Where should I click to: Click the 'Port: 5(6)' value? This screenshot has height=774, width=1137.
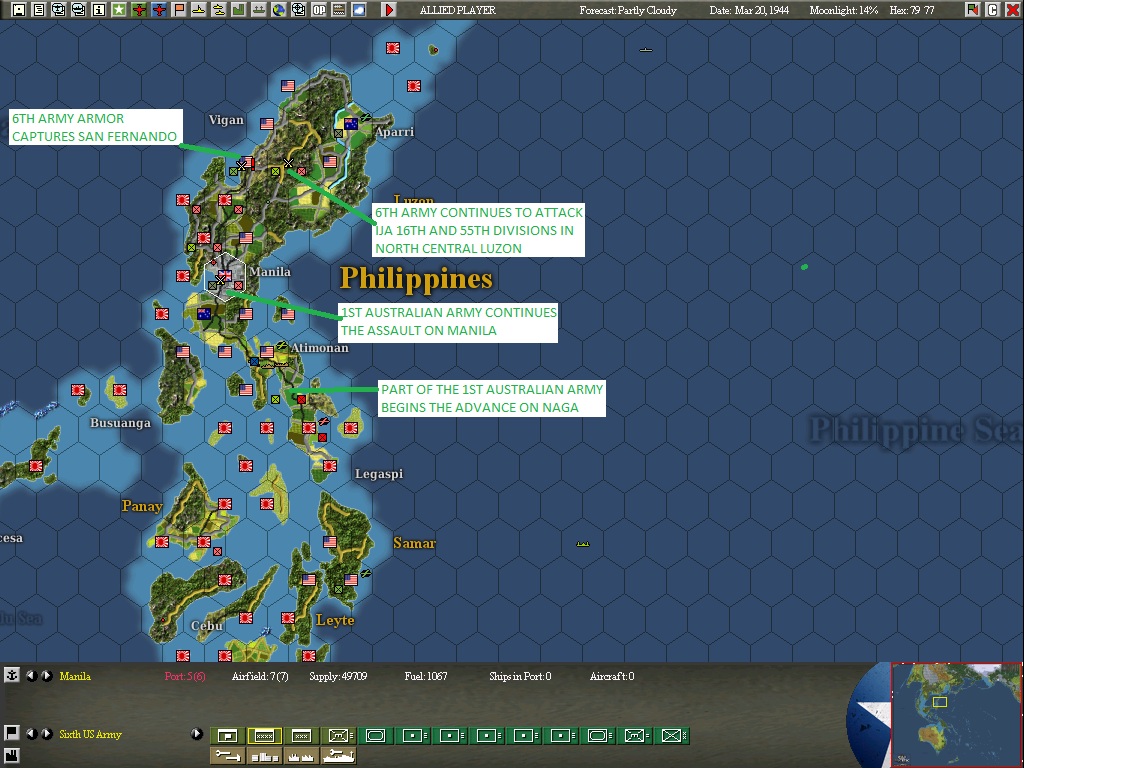[x=185, y=676]
